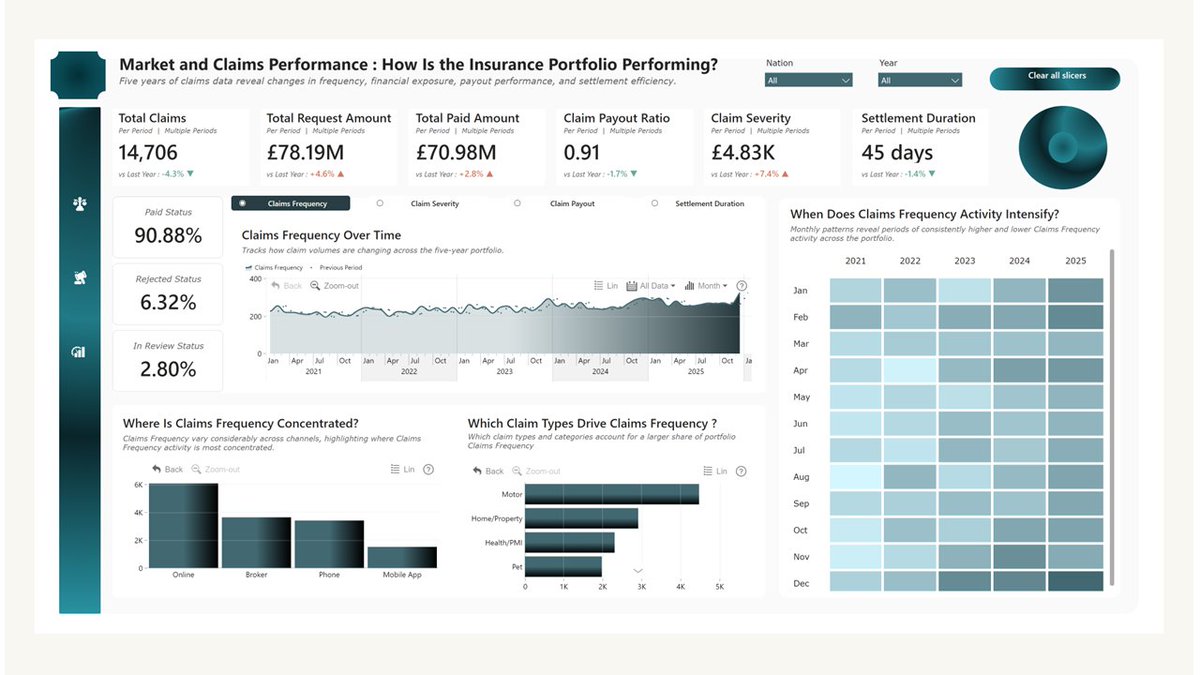
Task: Click the circular teal graphic at top right
Action: tap(1063, 148)
